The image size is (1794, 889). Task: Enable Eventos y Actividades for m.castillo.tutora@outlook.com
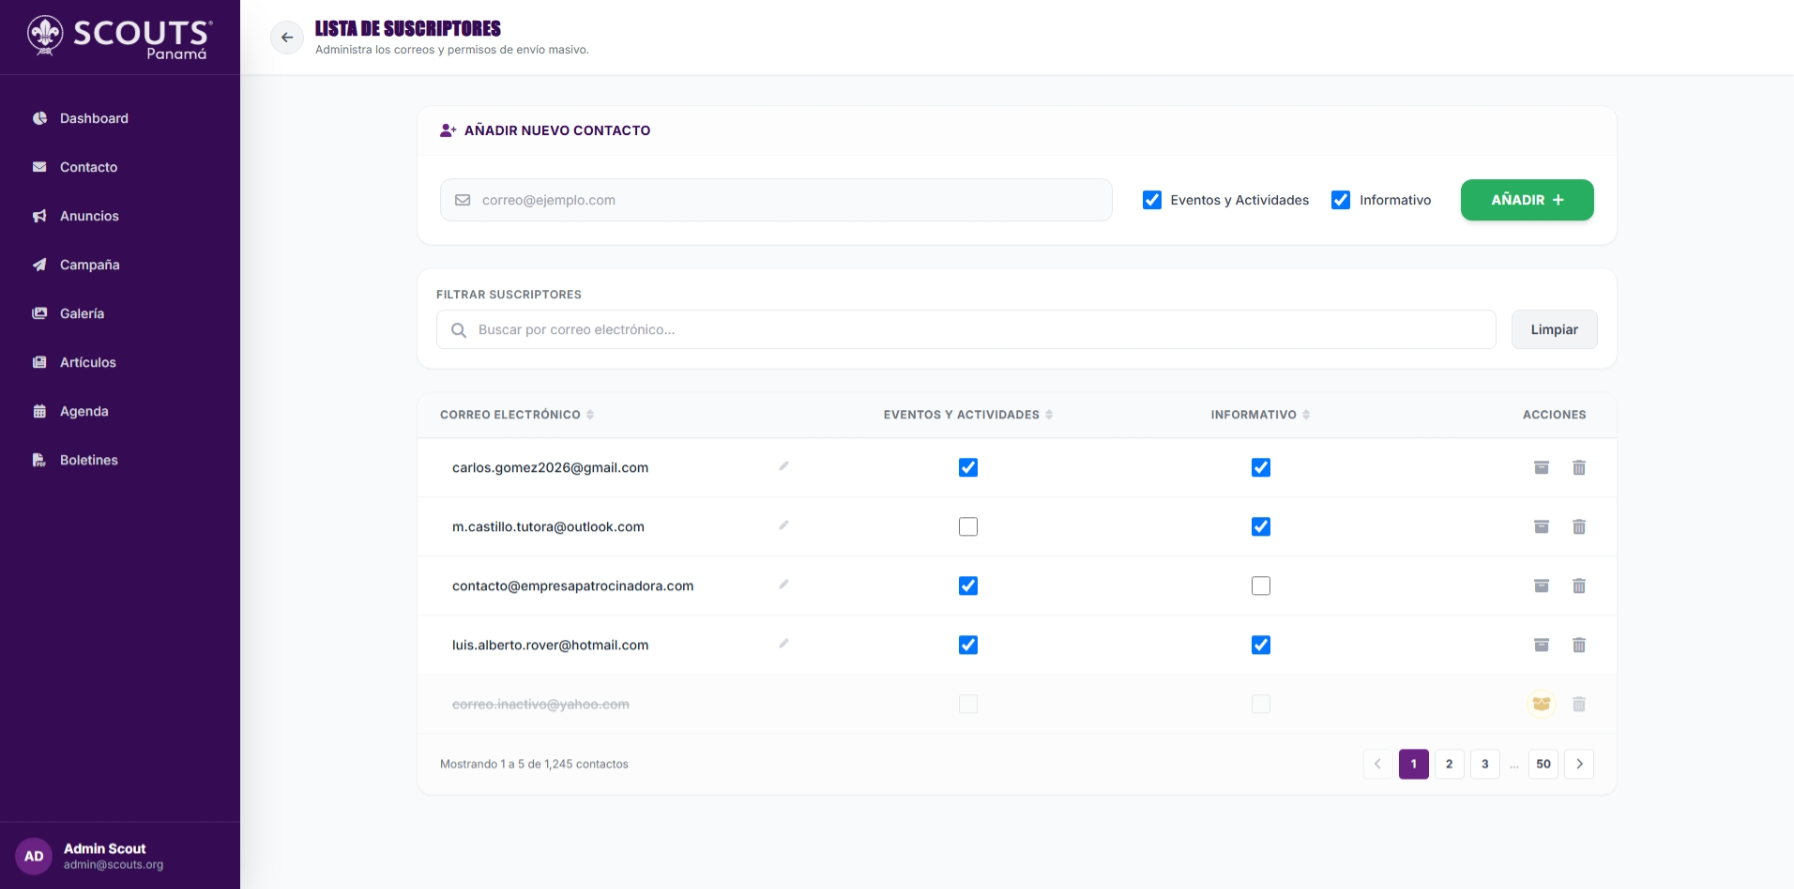click(968, 527)
